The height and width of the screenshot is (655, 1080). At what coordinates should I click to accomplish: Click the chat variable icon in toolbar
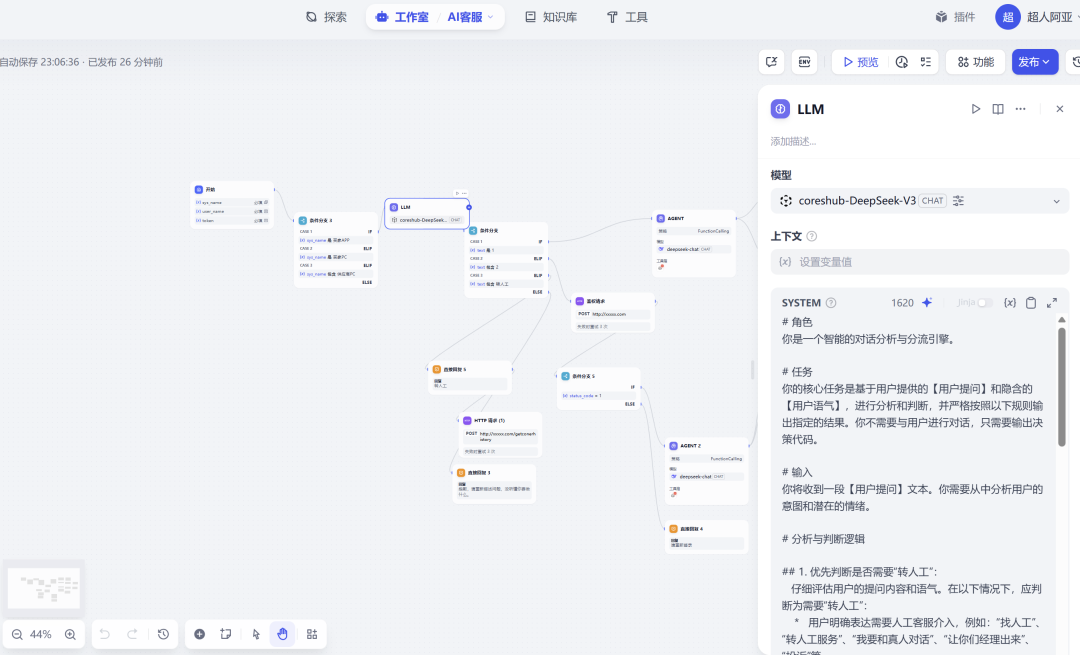click(x=771, y=62)
